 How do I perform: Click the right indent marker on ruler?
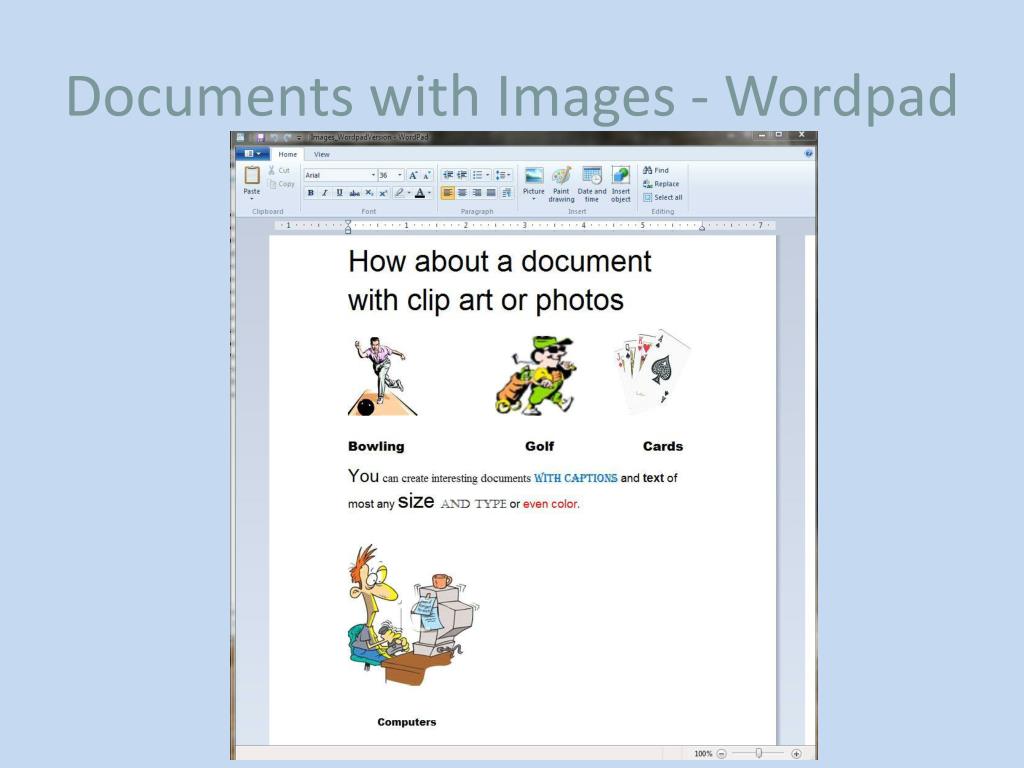tap(702, 227)
